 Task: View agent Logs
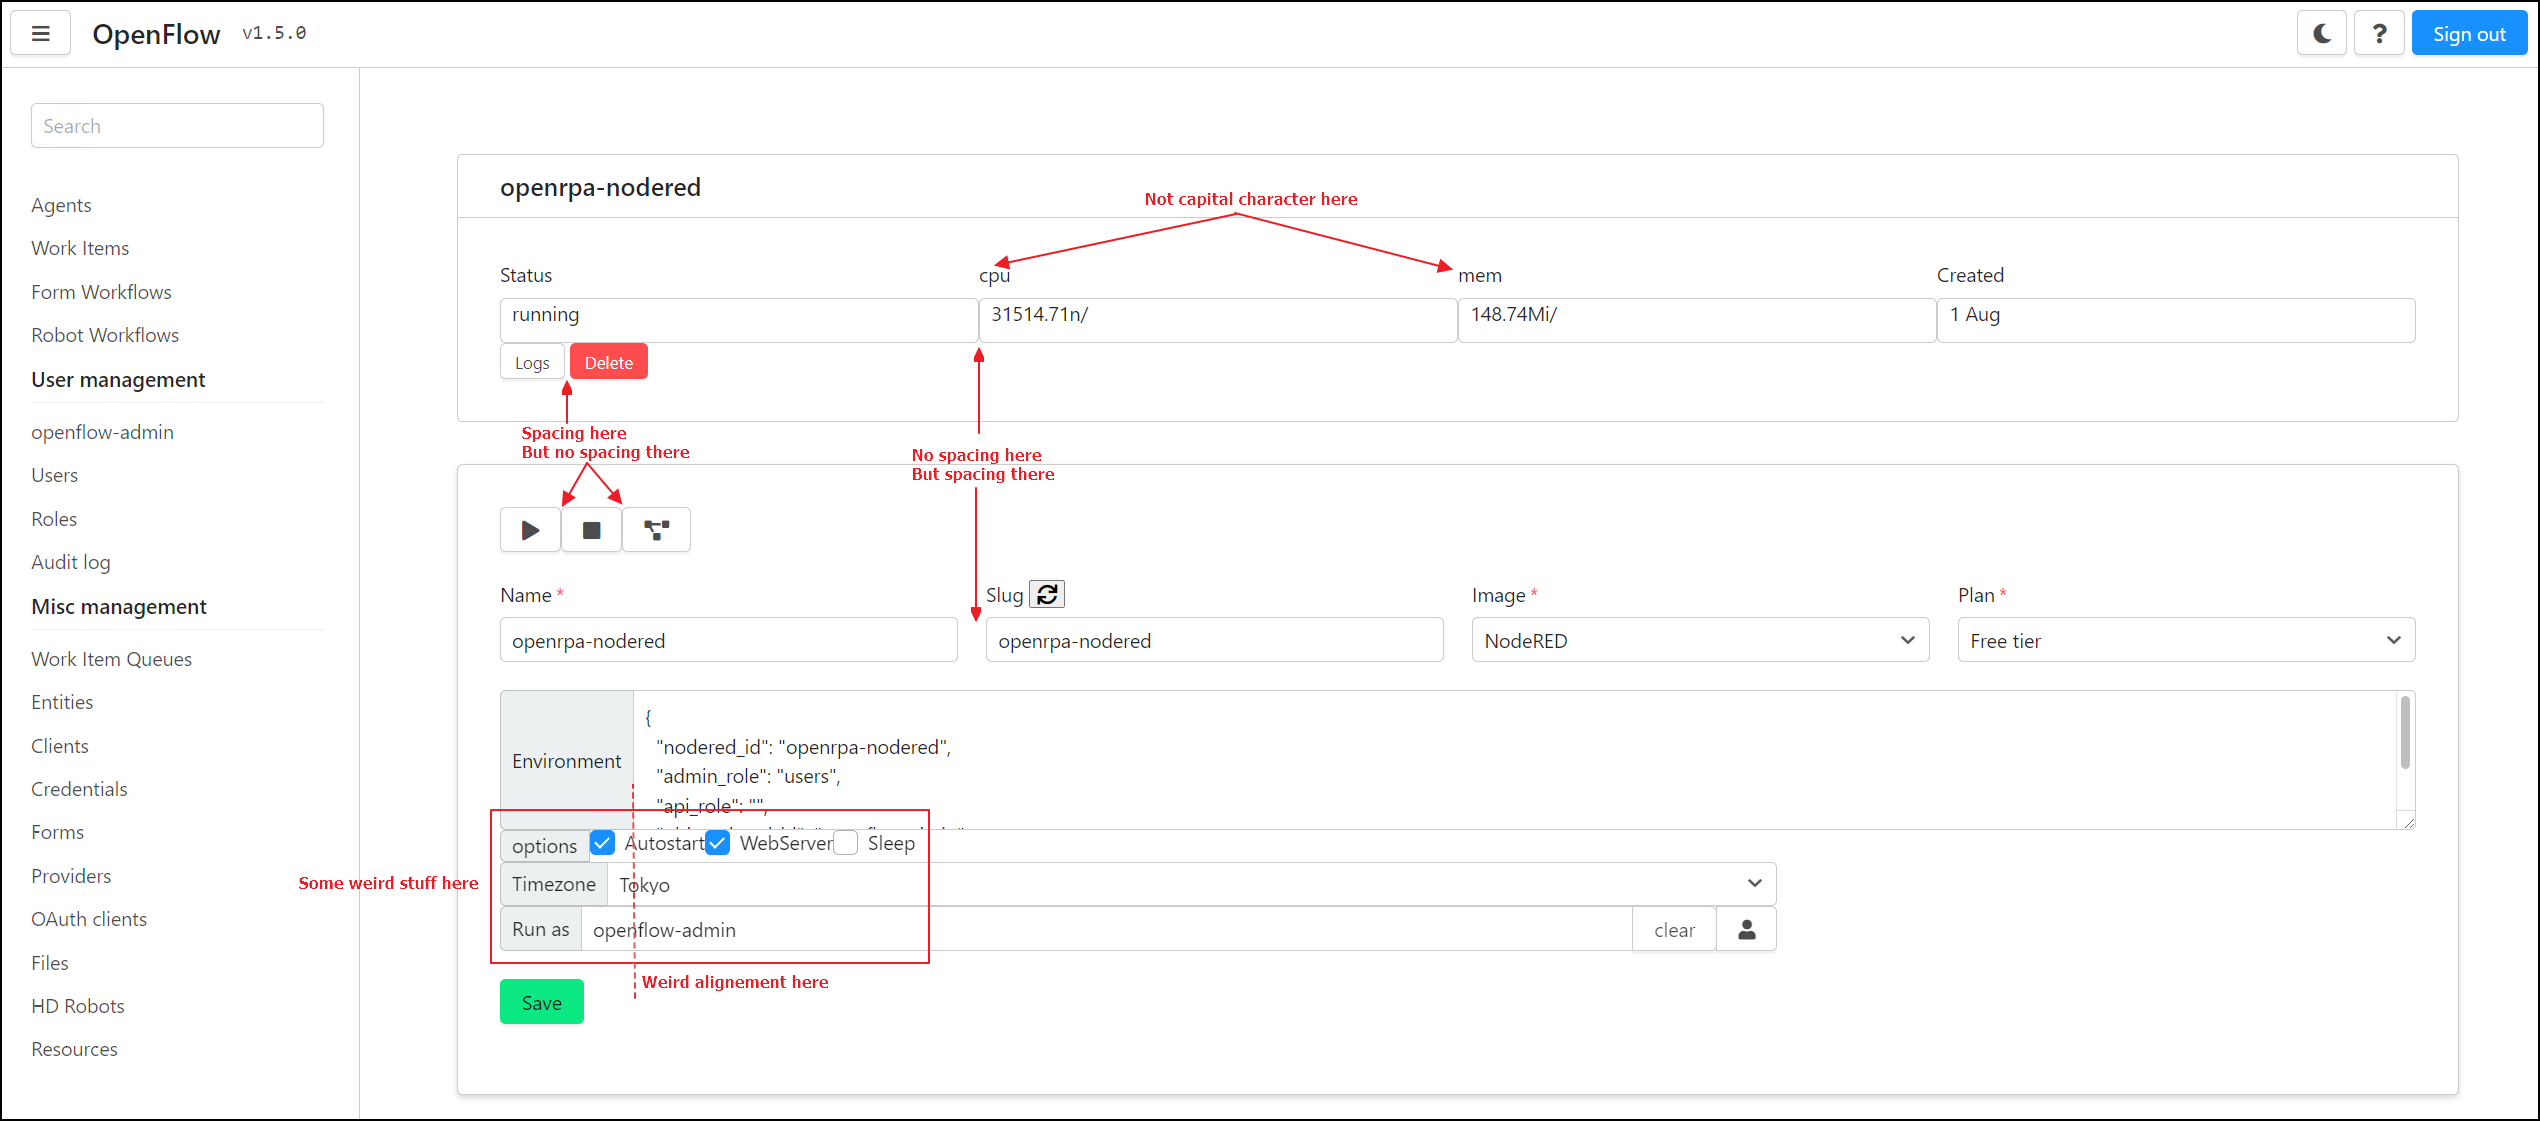pyautogui.click(x=532, y=362)
